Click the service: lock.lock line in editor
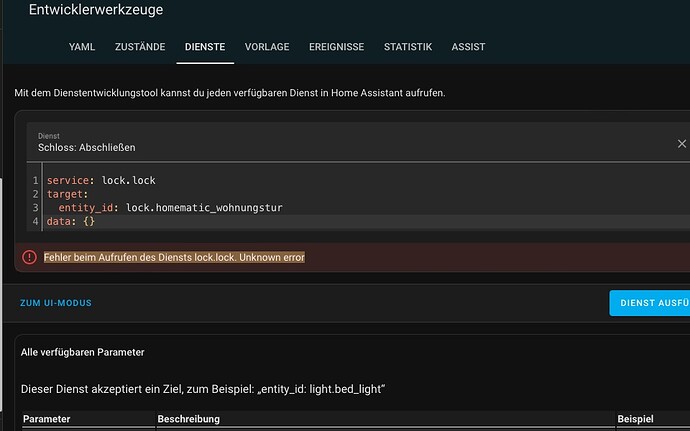 pyautogui.click(x=101, y=181)
